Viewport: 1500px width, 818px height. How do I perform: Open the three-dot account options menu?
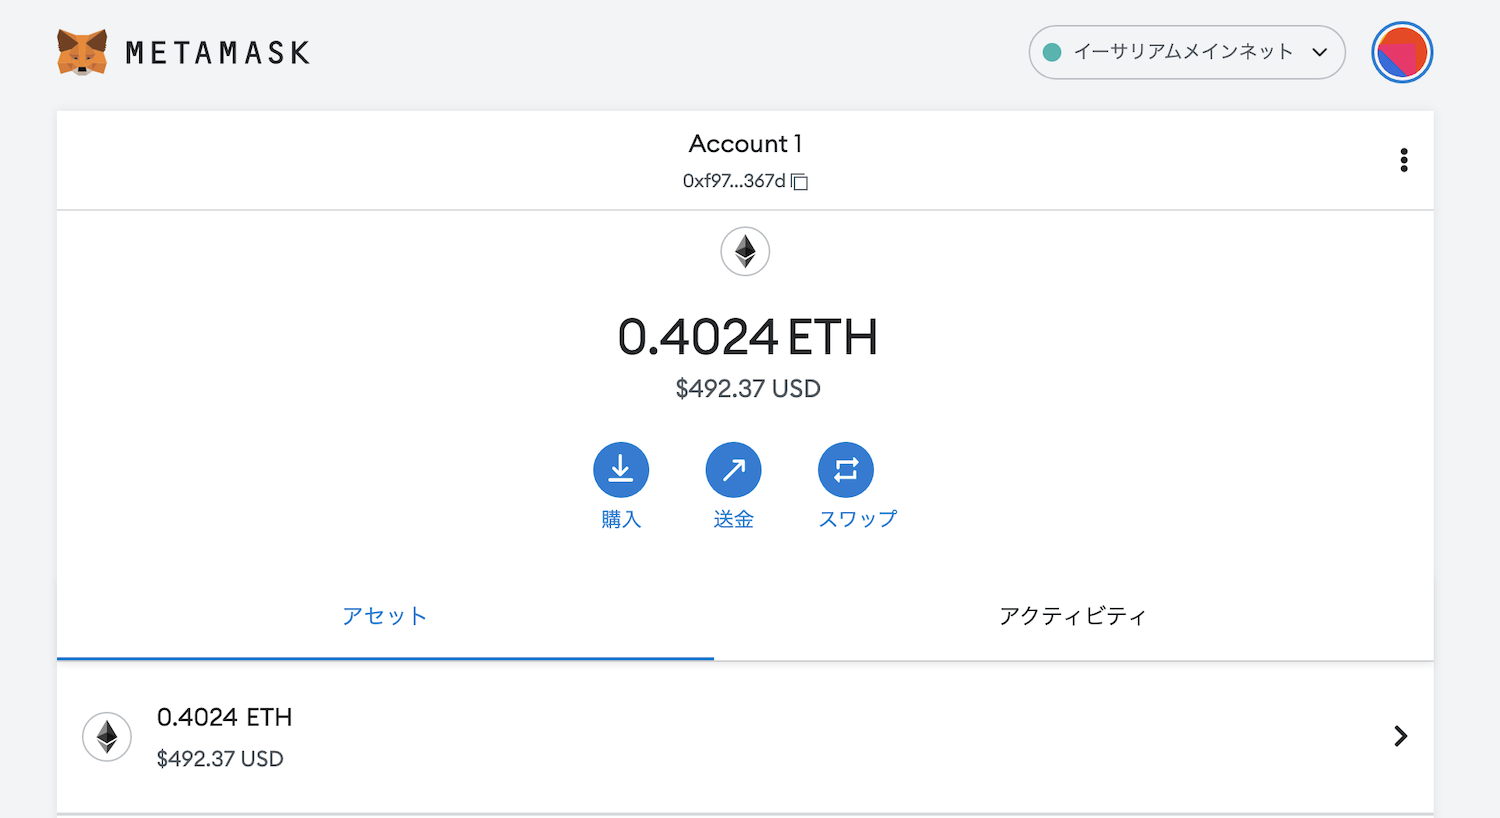tap(1404, 160)
